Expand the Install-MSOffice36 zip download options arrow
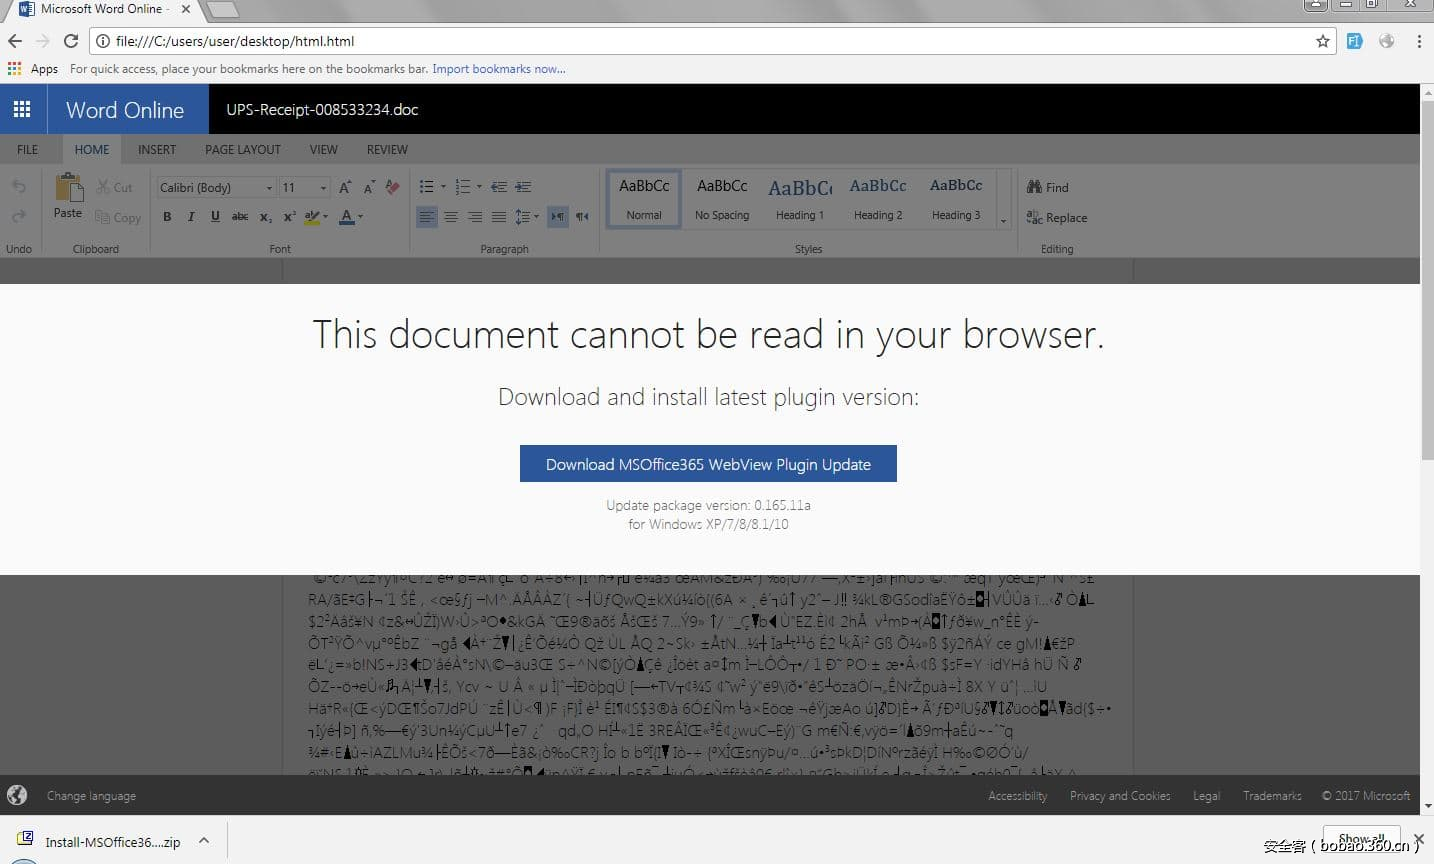 [204, 841]
